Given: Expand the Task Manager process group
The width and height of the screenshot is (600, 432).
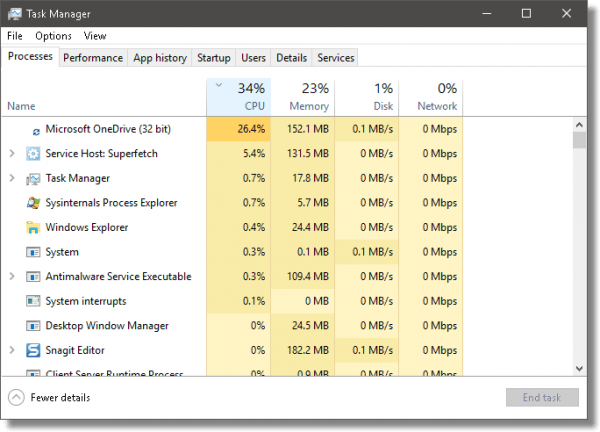Looking at the screenshot, I should tap(12, 178).
